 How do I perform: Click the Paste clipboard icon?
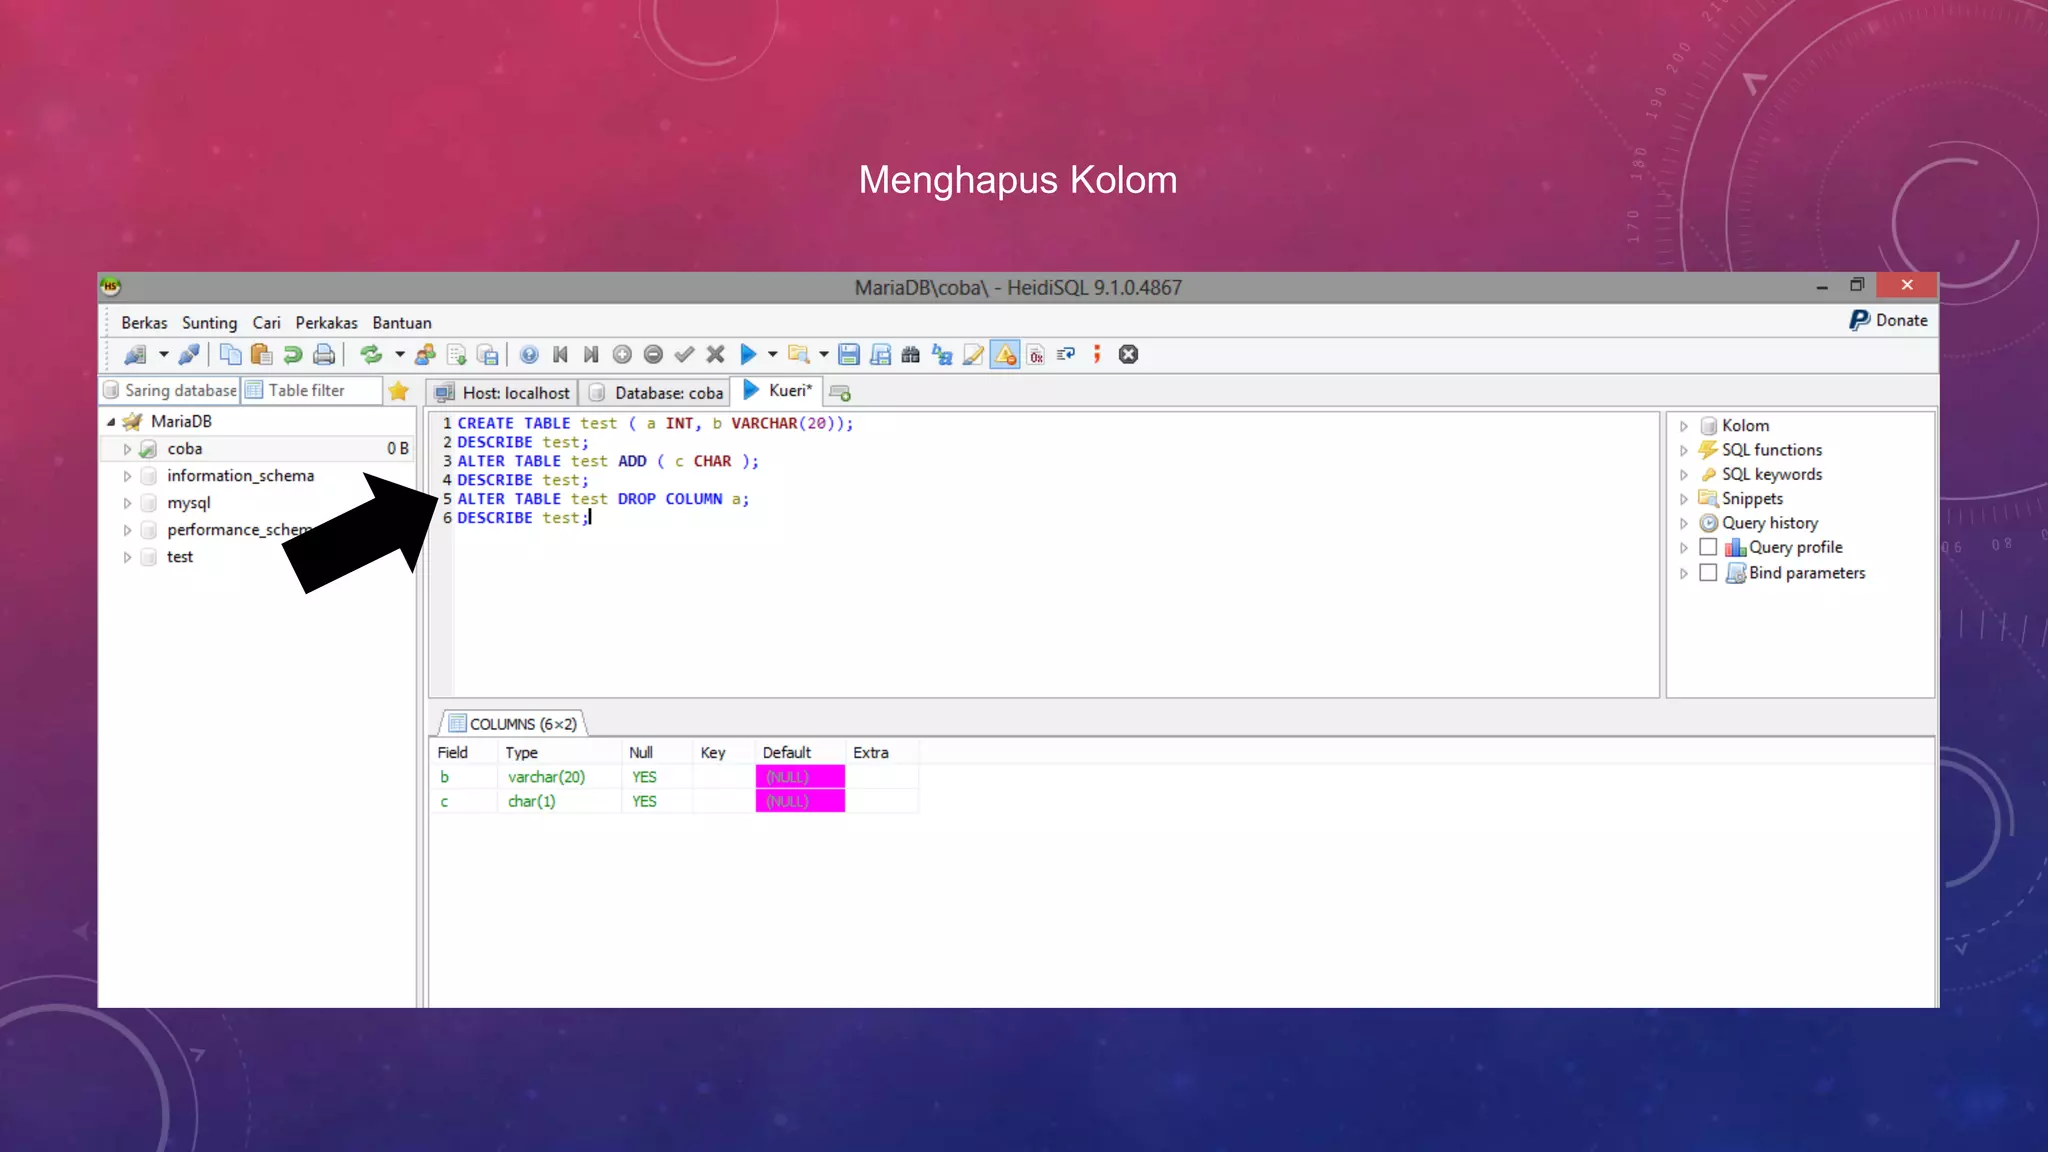click(262, 354)
